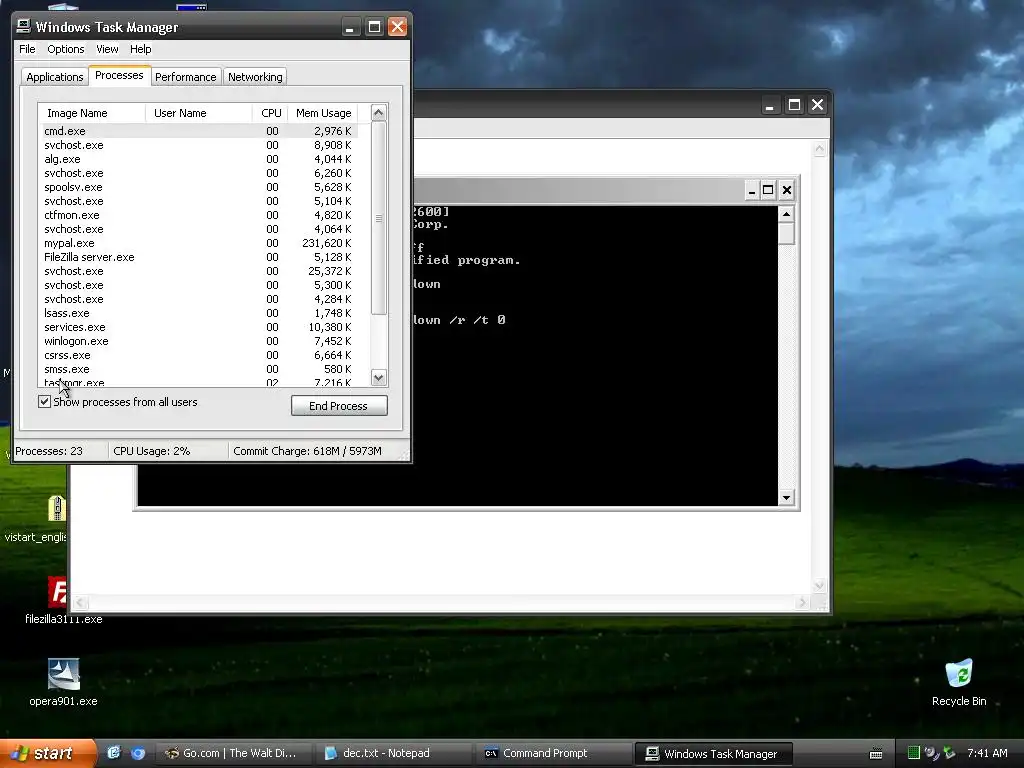Click the End Process button
The height and width of the screenshot is (768, 1024).
[x=339, y=406]
